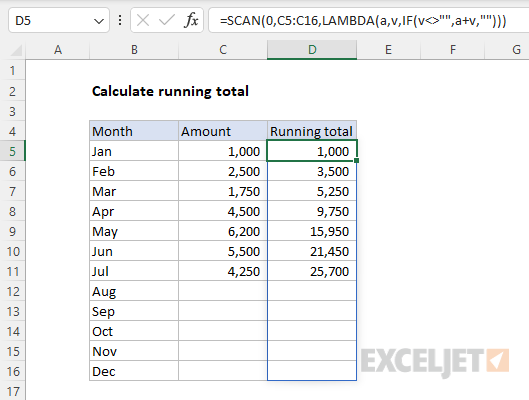Click the Enter checkmark formula icon
Viewport: 529px width, 400px height.
point(167,21)
